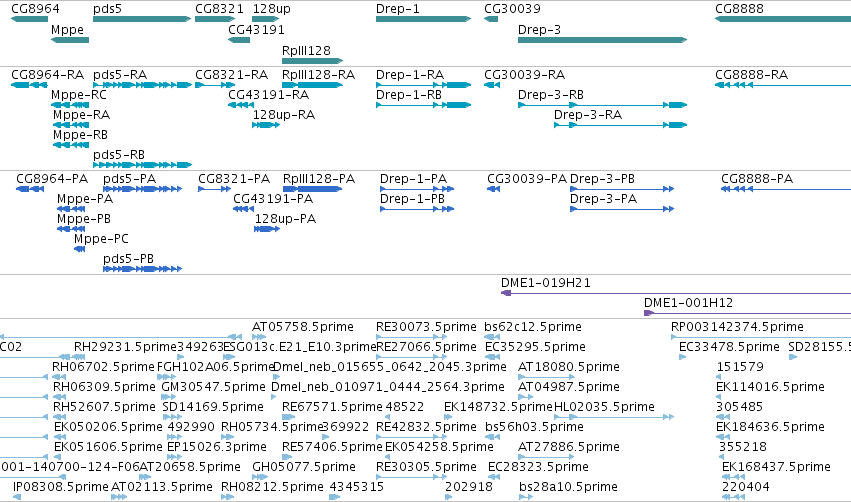Select the CG8321-RA transcript label
The image size is (851, 502).
(232, 74)
